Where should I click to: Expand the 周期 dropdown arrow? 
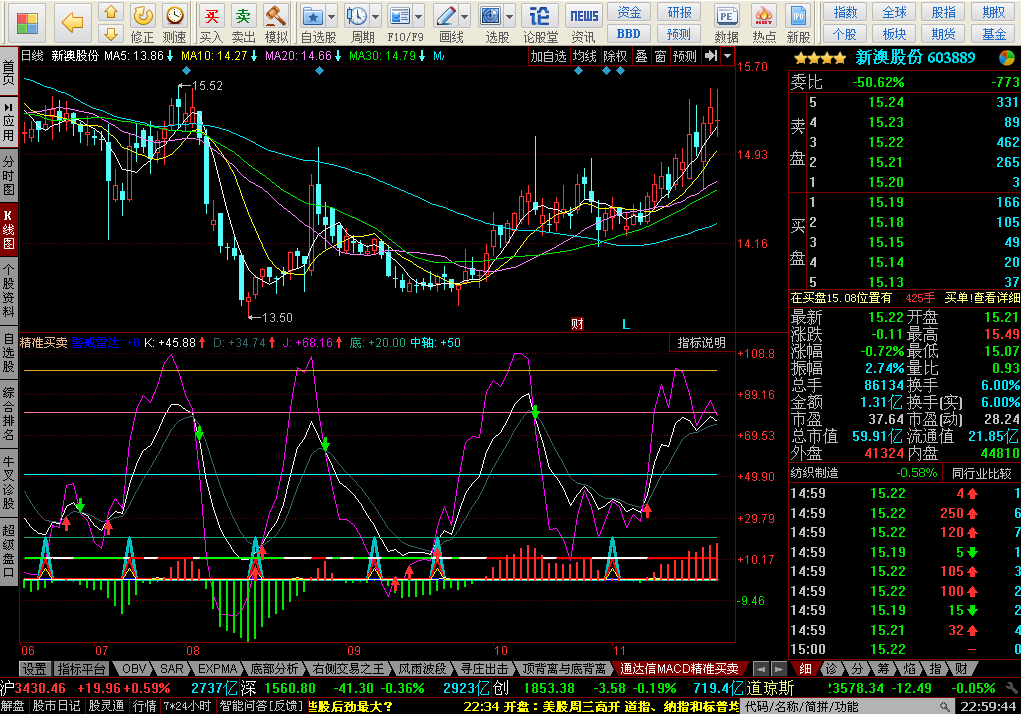click(x=376, y=16)
